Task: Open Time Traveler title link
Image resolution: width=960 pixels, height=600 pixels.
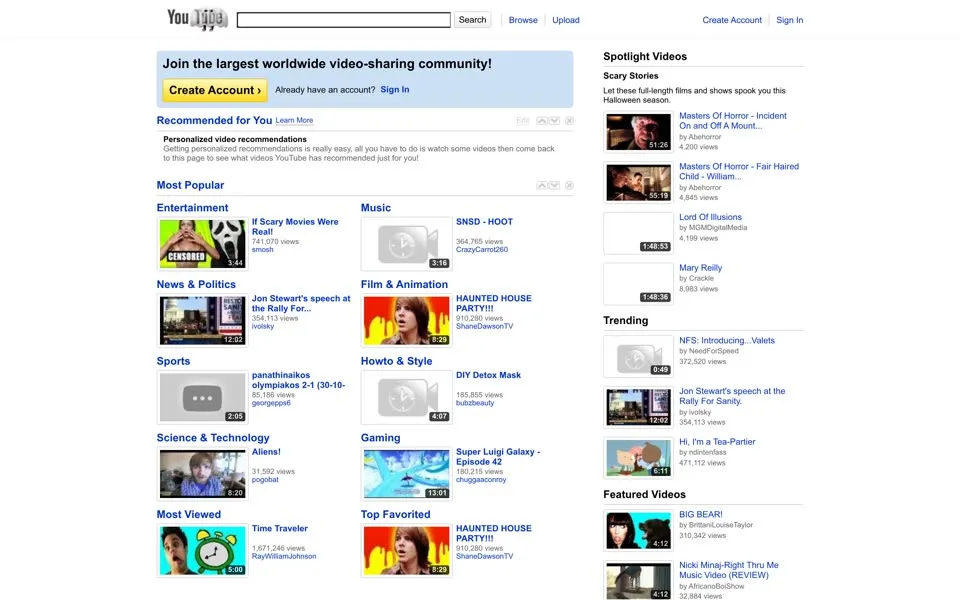Action: coord(280,528)
